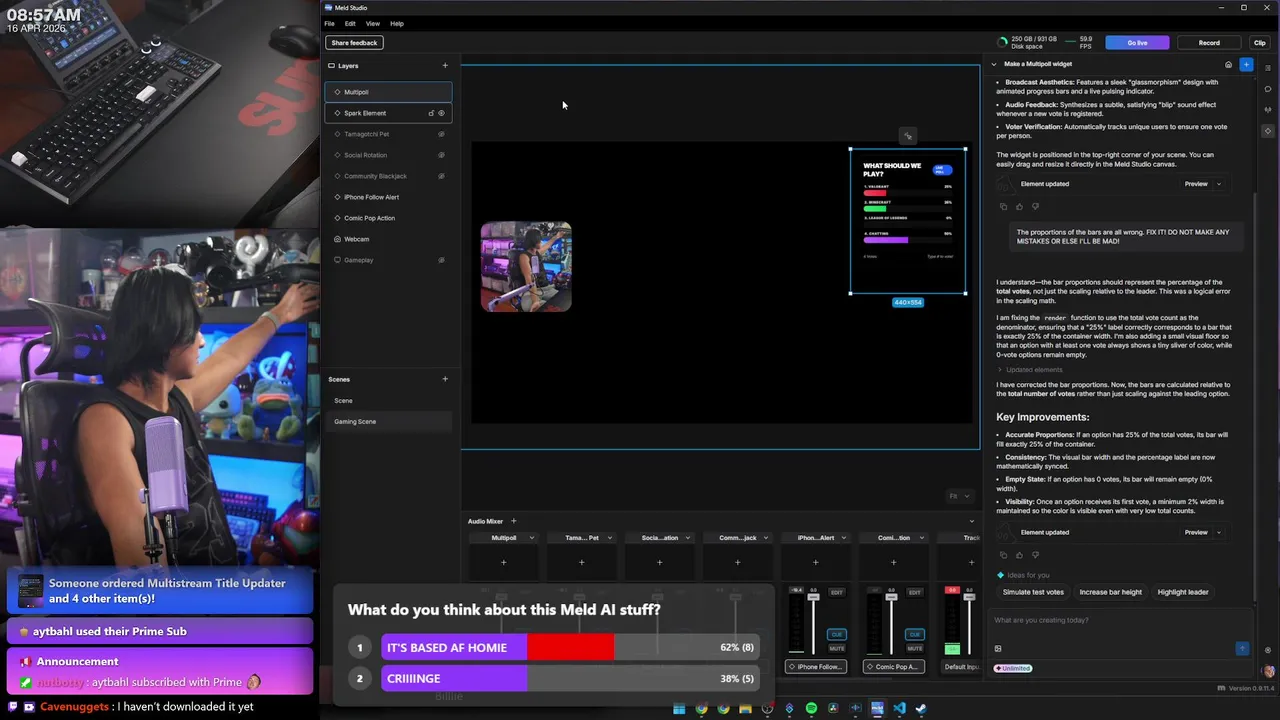Open the dropdown arrow beside the lower Preview button

coord(1218,533)
